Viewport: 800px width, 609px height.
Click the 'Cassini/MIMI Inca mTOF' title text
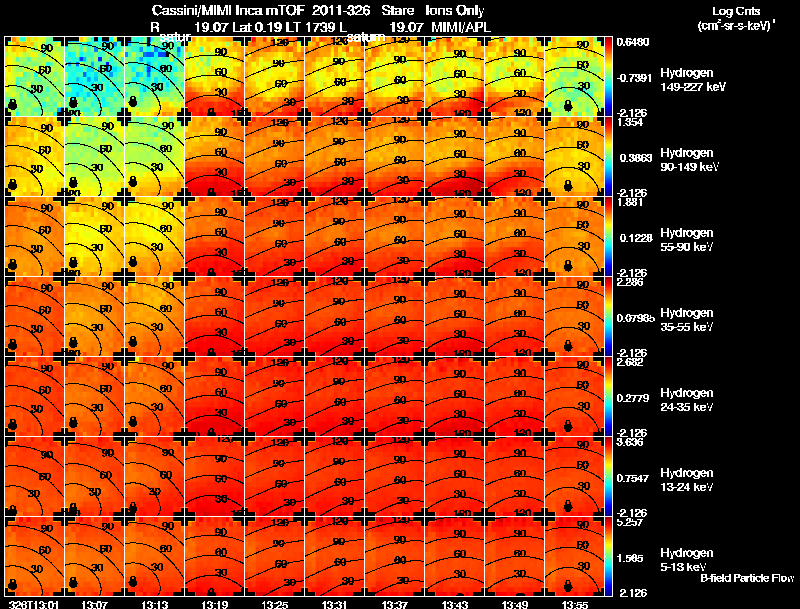point(228,10)
